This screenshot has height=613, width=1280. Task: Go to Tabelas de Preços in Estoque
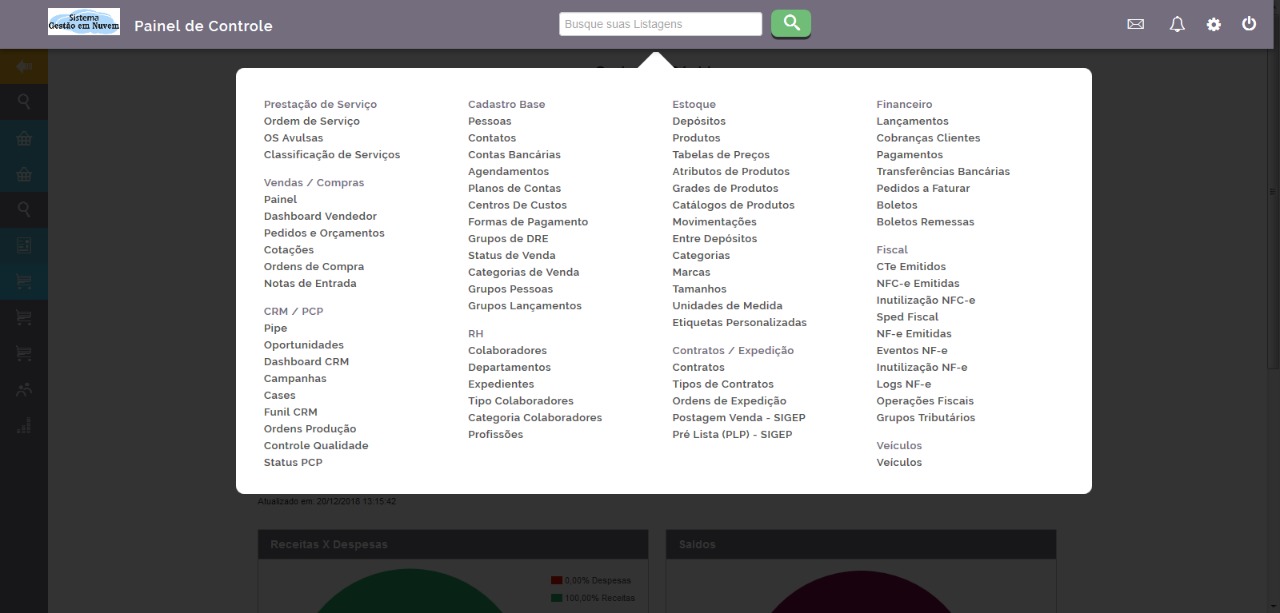point(720,155)
